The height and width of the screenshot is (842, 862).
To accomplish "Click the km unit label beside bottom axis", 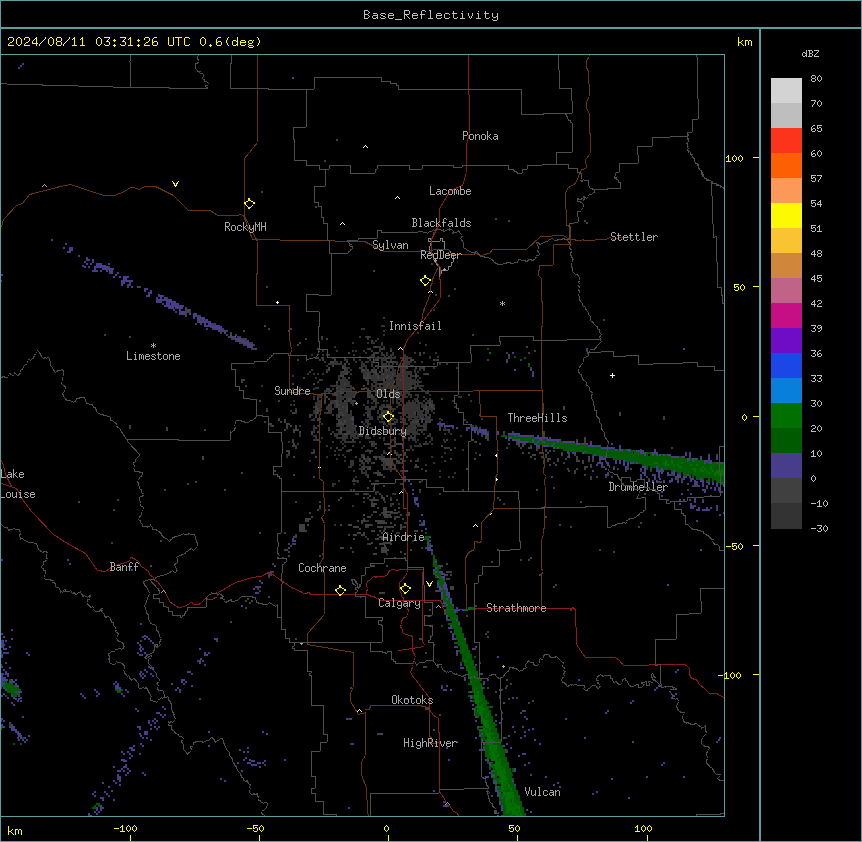I will pos(14,830).
